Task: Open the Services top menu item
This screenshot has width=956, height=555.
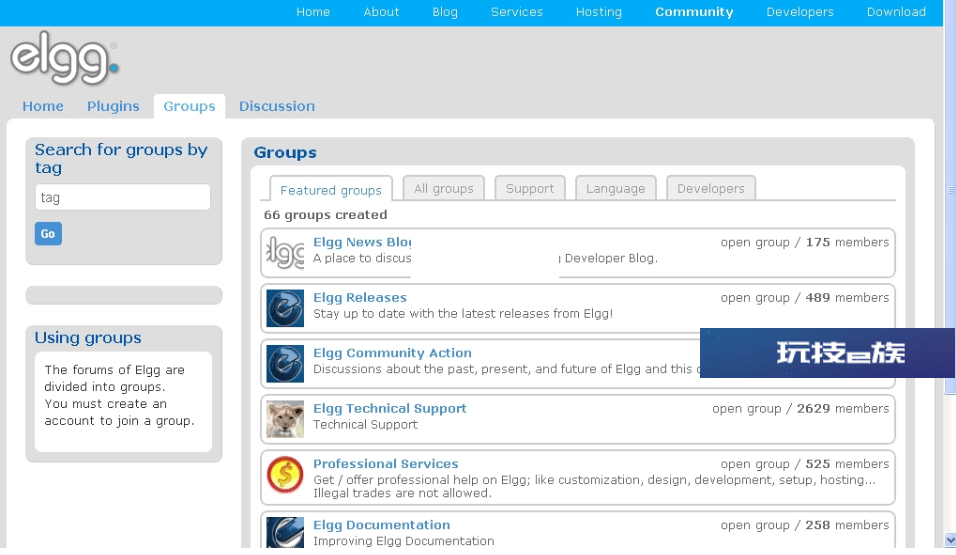Action: point(516,12)
